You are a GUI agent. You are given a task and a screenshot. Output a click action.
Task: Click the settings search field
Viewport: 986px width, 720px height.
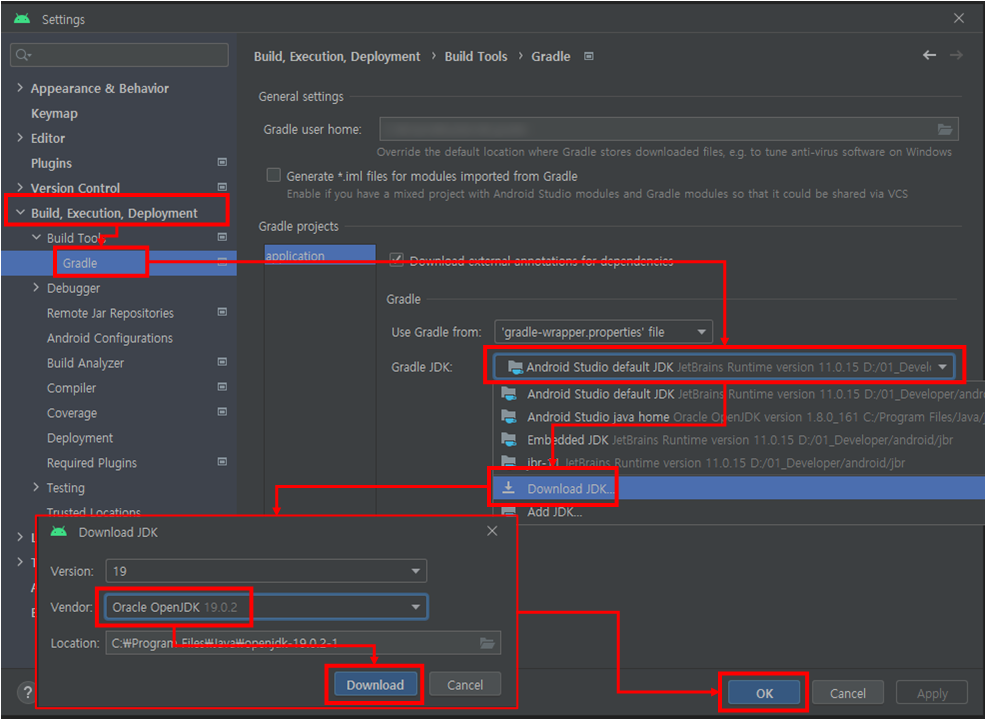[119, 55]
